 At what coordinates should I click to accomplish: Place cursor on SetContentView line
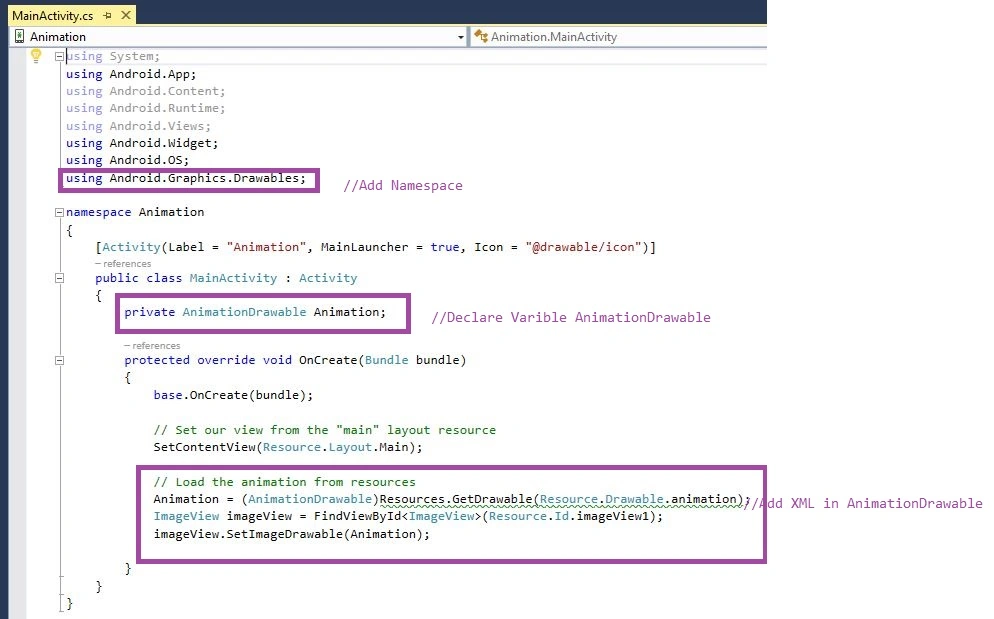coord(288,447)
